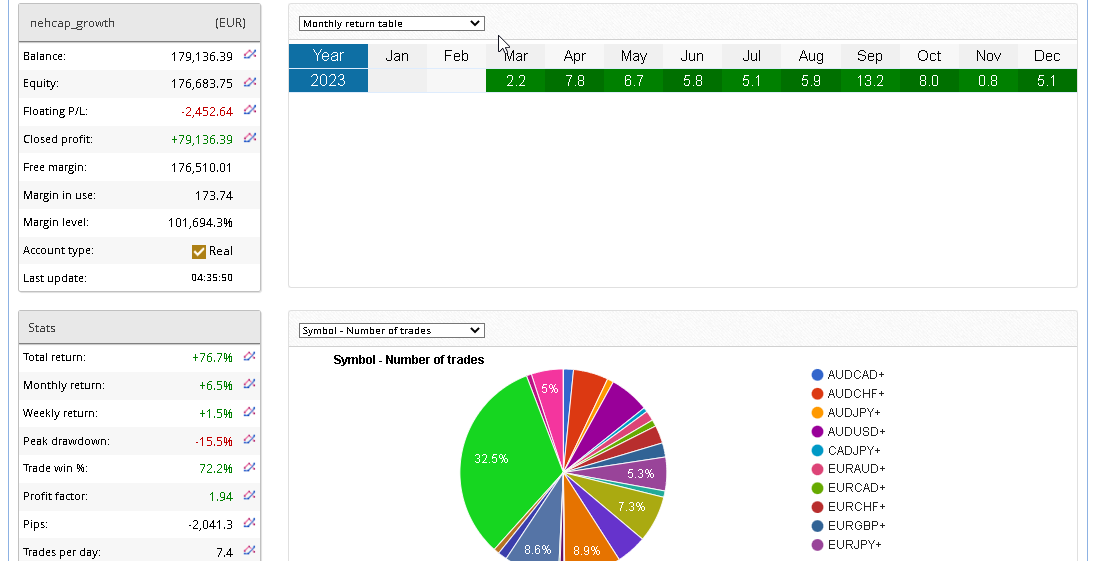Expand the Symbol - Number of trades dropdown
This screenshot has height=561, width=1101.
click(x=391, y=330)
